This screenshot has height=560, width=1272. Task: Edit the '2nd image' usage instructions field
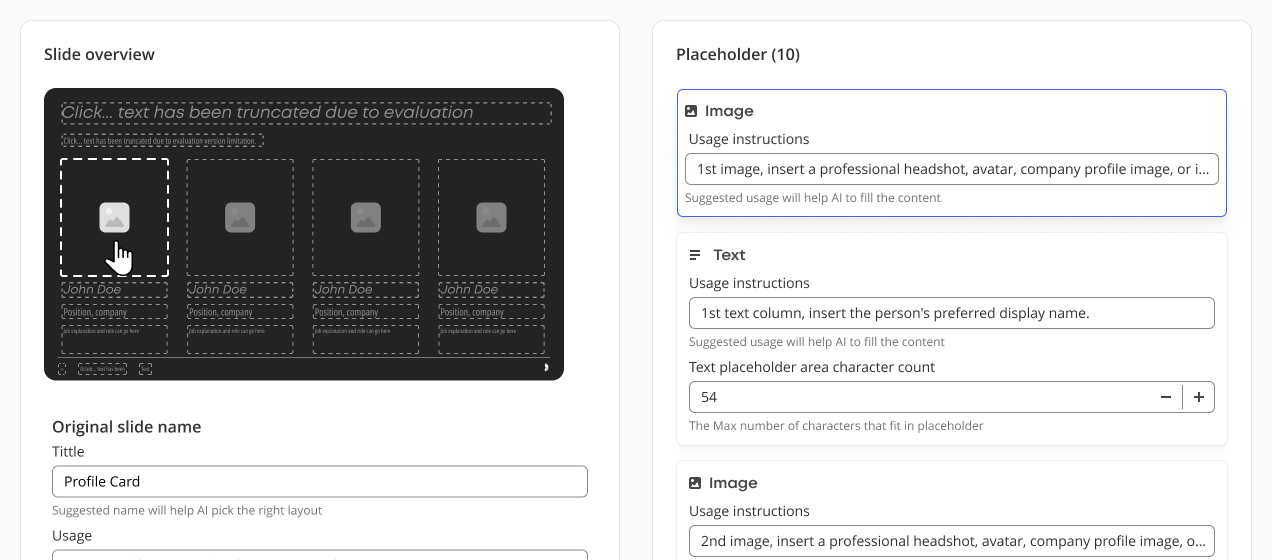952,541
